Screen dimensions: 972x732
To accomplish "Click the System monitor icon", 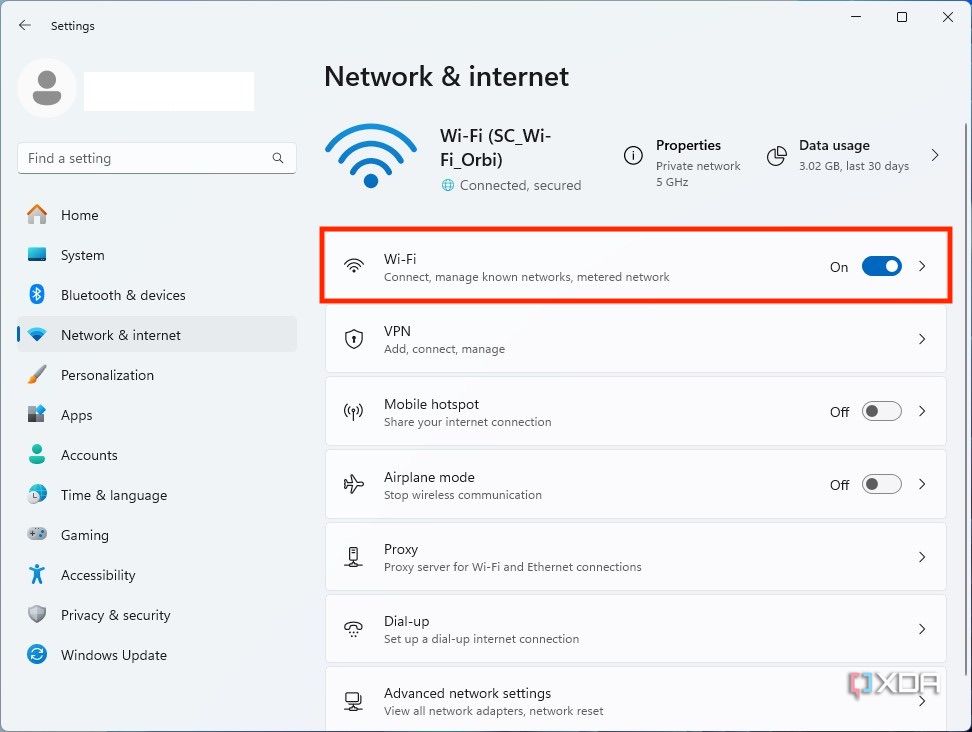I will (x=37, y=255).
